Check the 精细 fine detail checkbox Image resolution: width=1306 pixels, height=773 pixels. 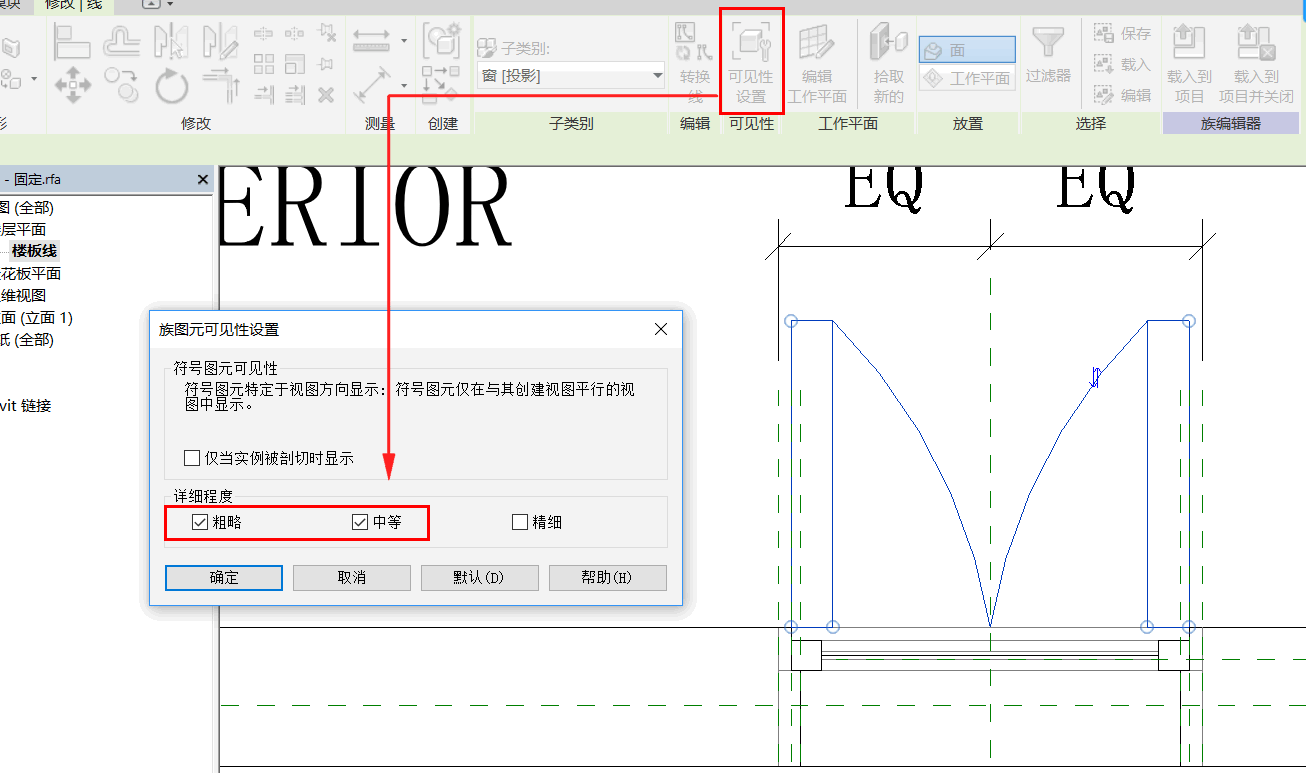tap(519, 522)
